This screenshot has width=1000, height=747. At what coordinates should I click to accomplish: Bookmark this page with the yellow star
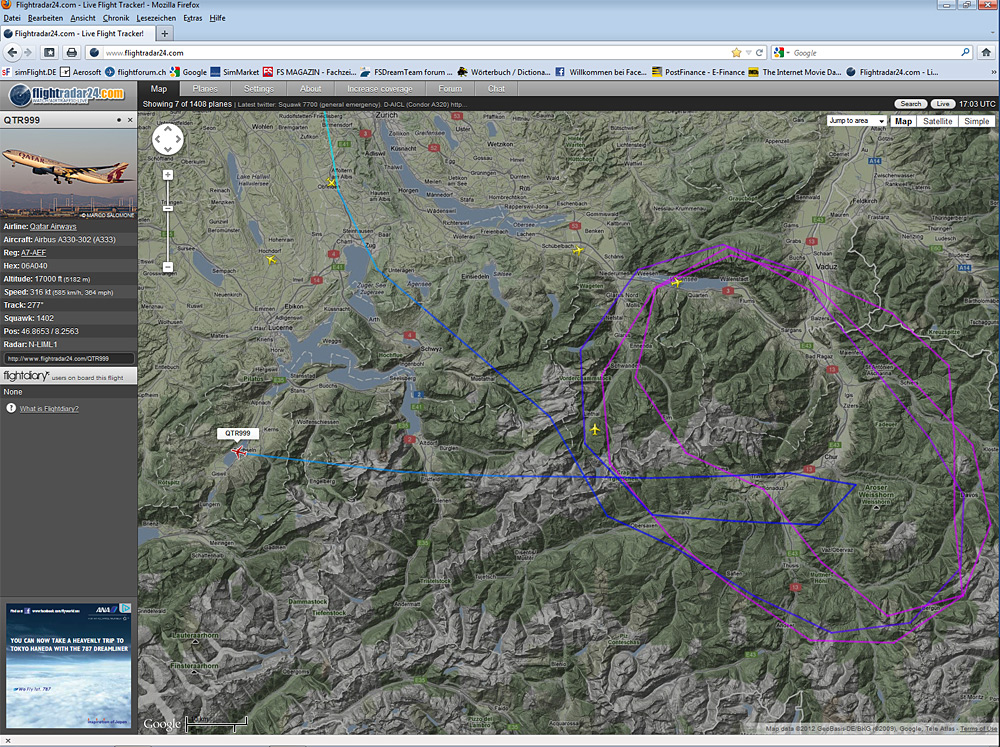(x=737, y=52)
